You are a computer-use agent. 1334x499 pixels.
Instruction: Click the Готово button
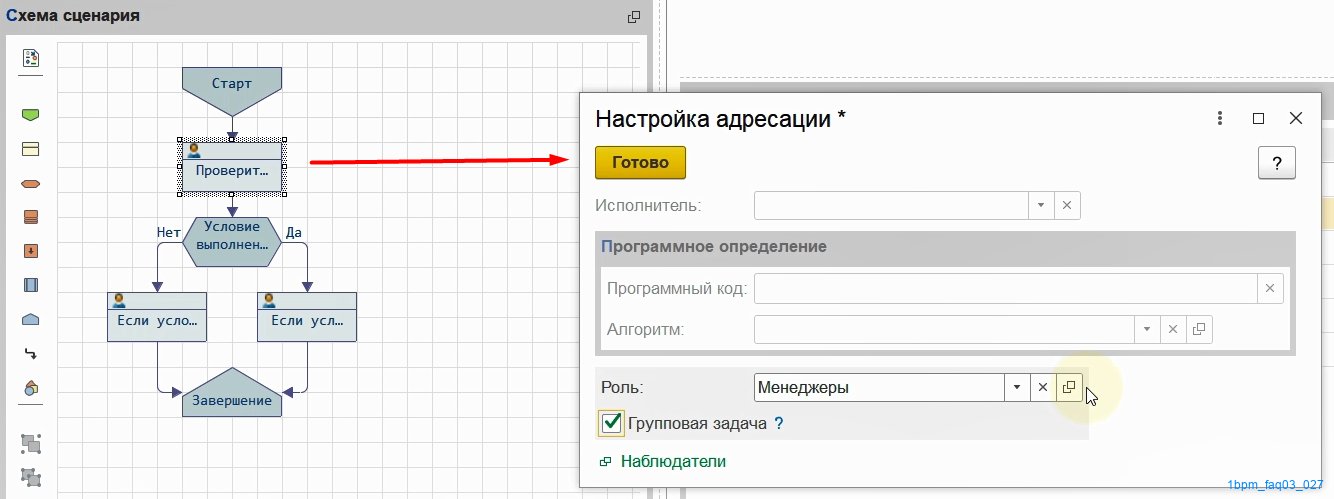tap(640, 163)
